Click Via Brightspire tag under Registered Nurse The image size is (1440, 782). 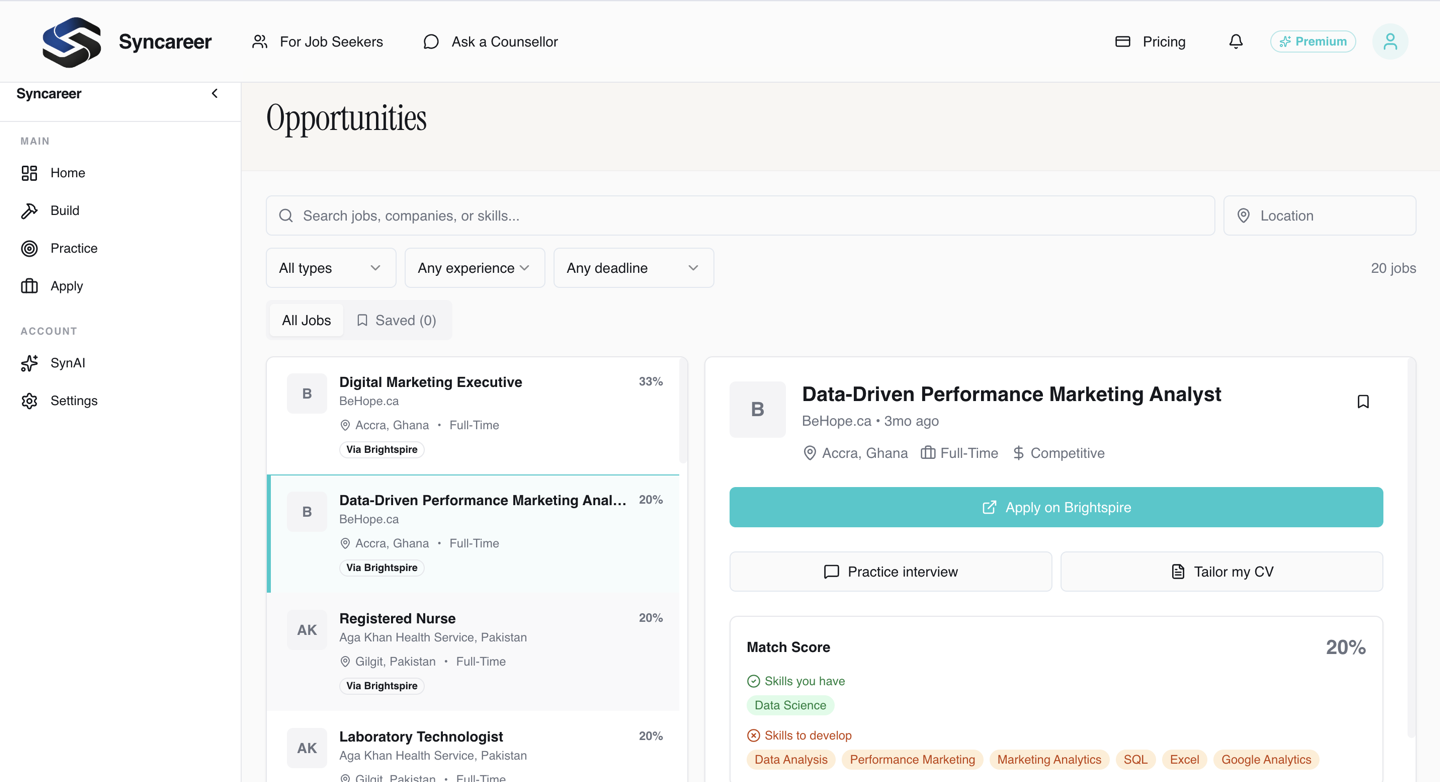[382, 686]
